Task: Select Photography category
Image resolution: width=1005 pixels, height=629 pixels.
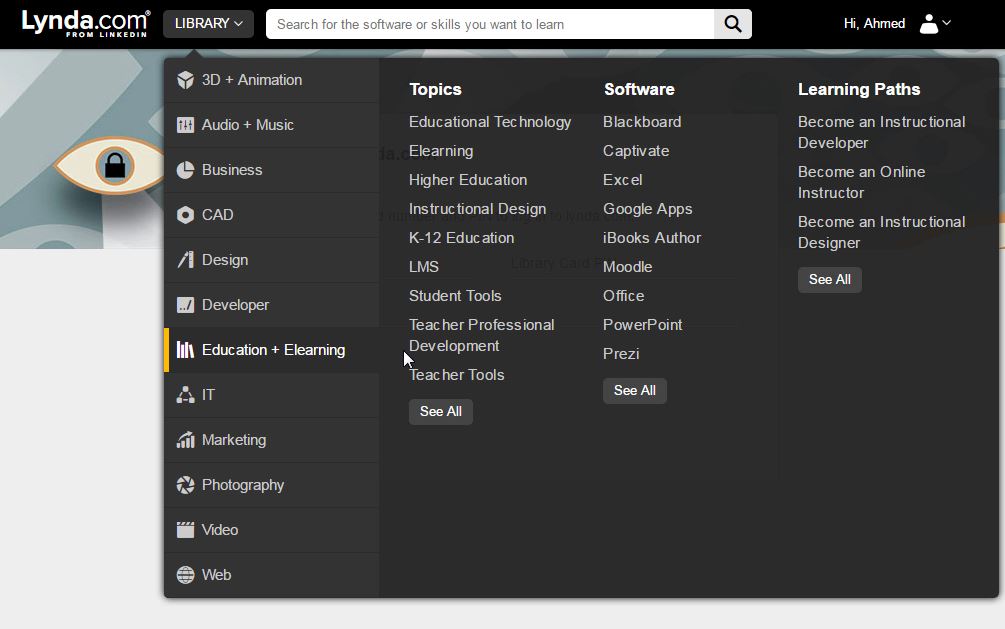Action: 272,485
